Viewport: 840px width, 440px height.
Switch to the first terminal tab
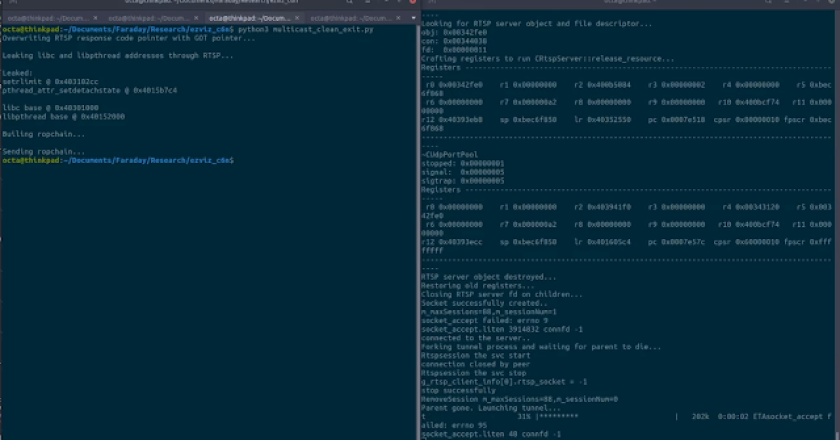pyautogui.click(x=50, y=18)
